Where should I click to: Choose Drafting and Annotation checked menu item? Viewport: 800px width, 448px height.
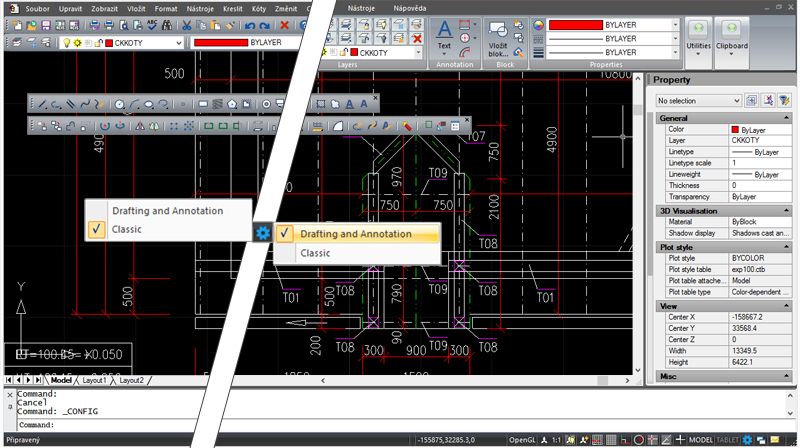[x=357, y=234]
